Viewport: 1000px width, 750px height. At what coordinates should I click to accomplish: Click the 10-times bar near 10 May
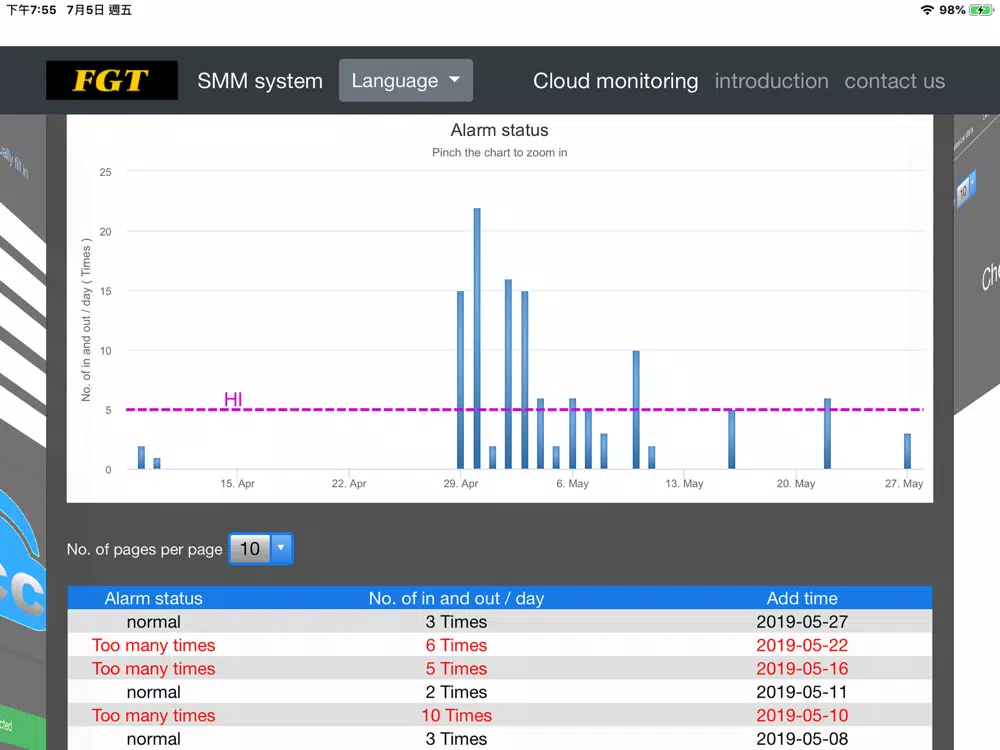click(636, 409)
